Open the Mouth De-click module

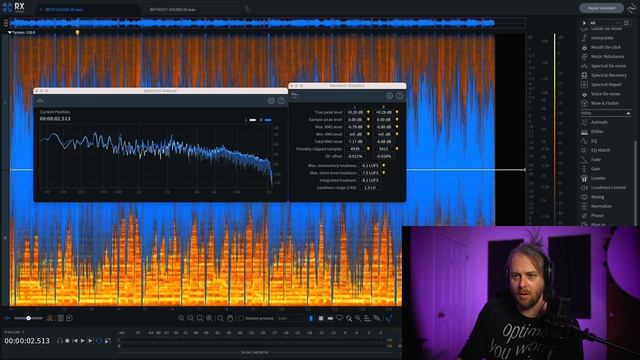pos(606,47)
